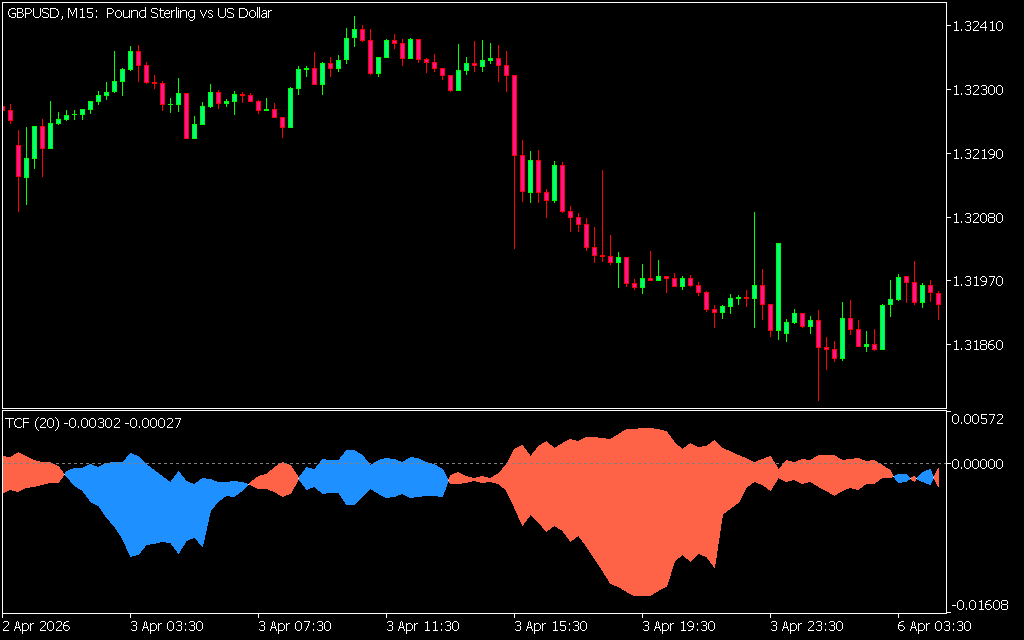
Task: Select the 3 Apr 07:30 time label
Action: (x=295, y=626)
